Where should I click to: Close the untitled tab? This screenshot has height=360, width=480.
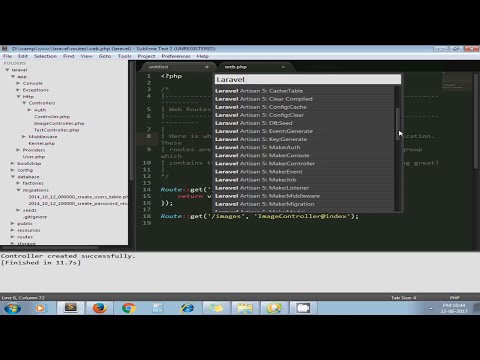207,67
